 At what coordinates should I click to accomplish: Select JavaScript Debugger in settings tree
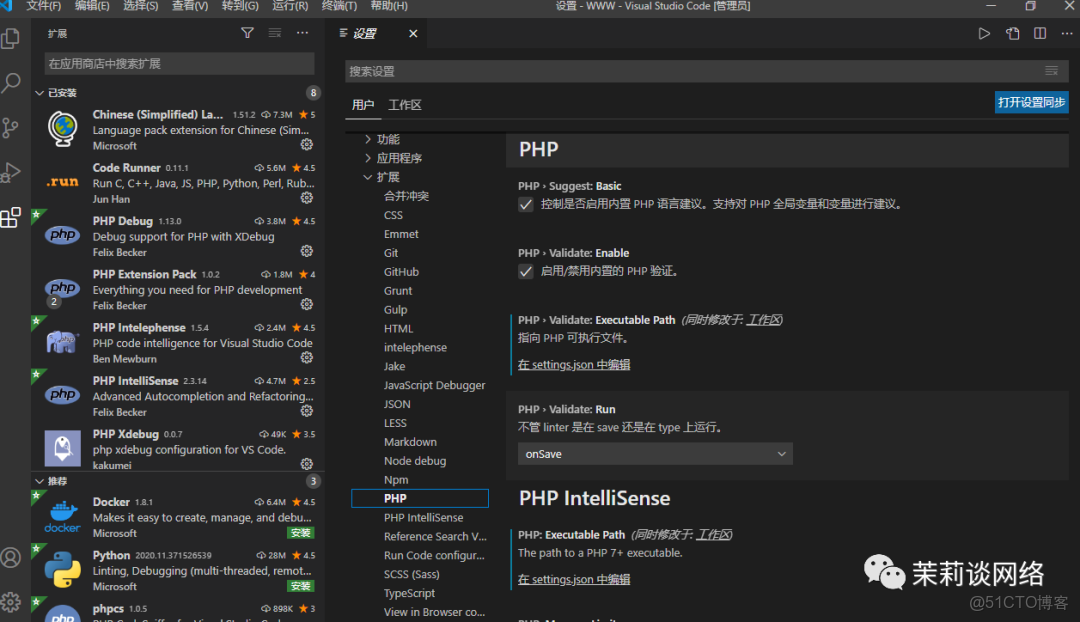click(435, 385)
